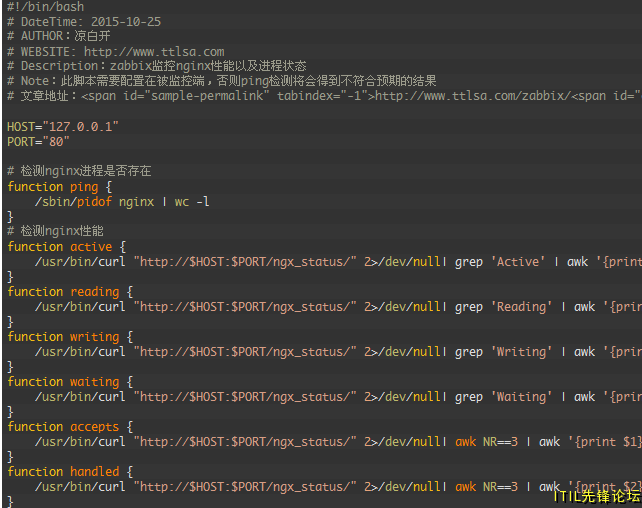This screenshot has width=642, height=508.
Task: Click the 'function waiting {' line
Action: 70,382
